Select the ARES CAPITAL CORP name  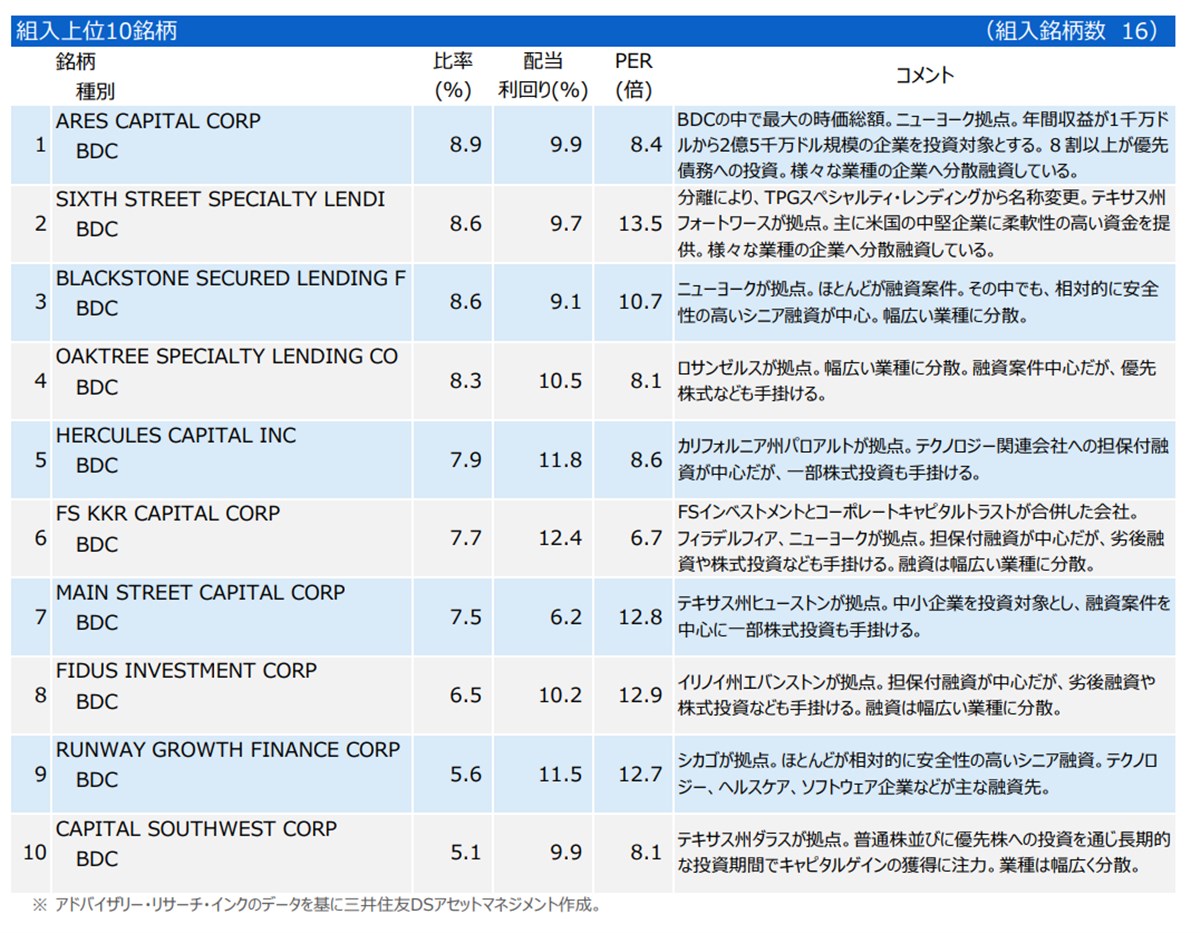tap(158, 121)
